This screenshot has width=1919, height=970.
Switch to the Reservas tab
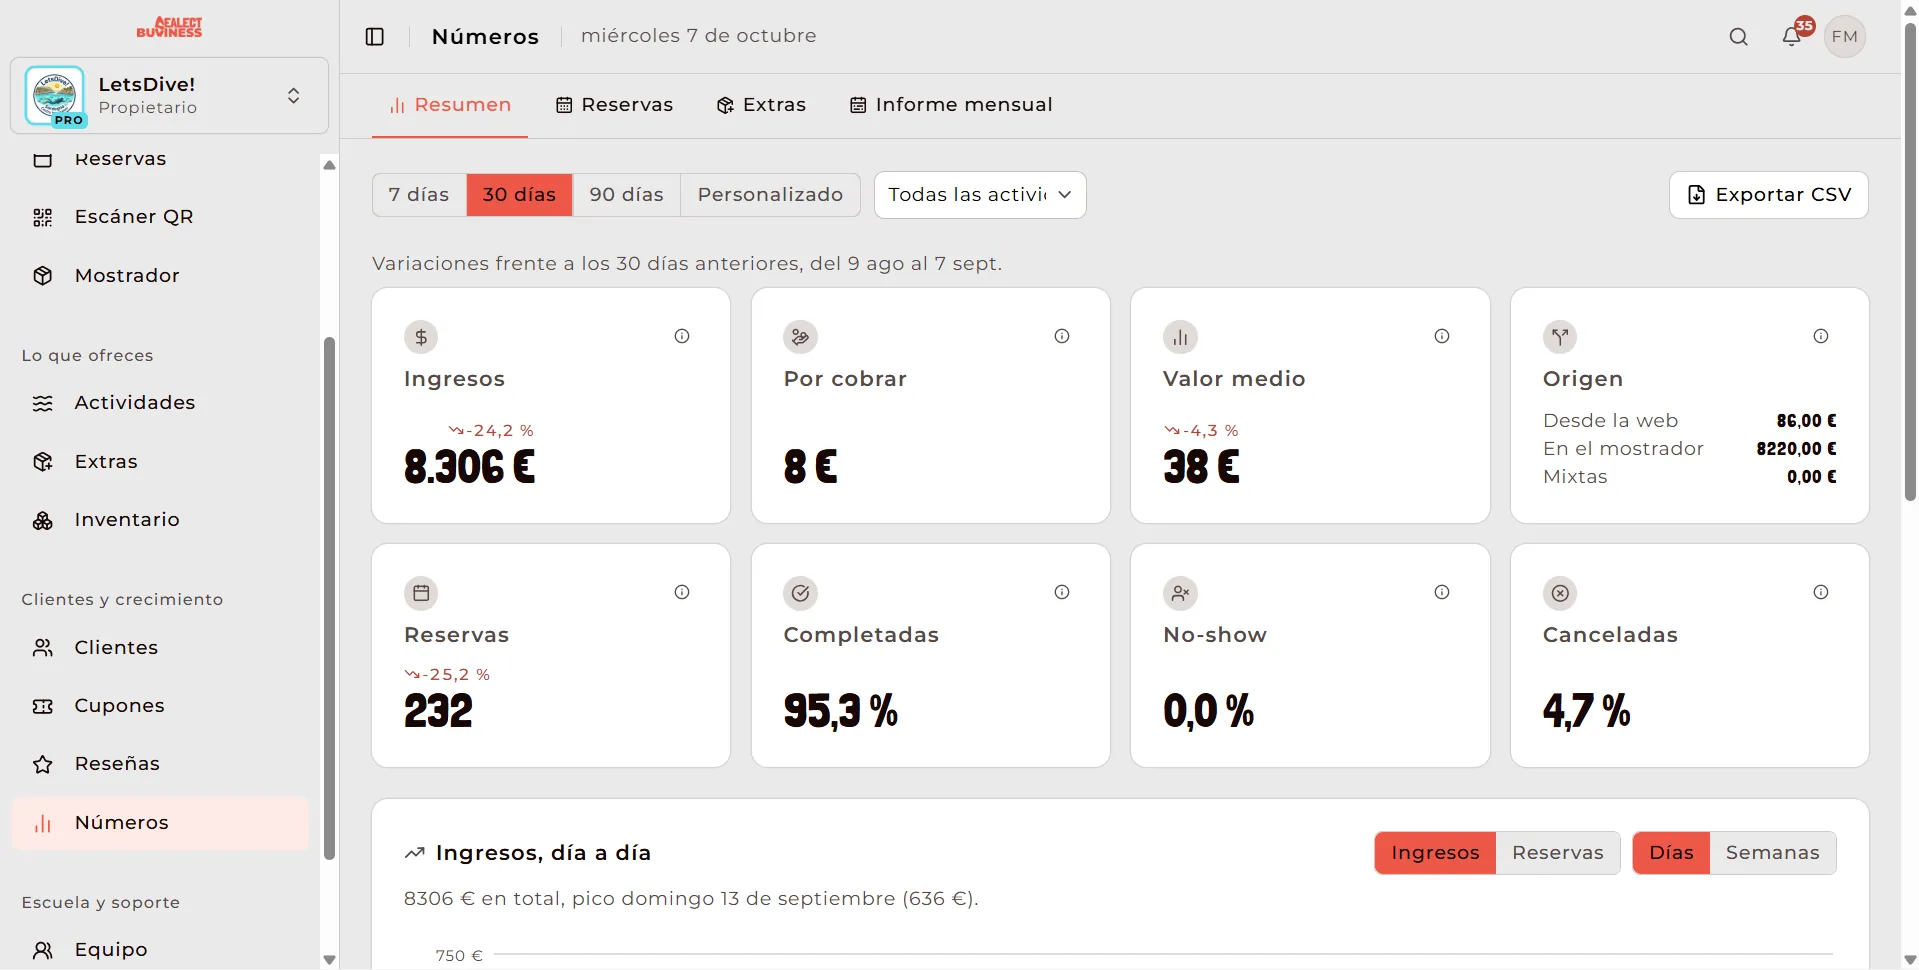[615, 105]
